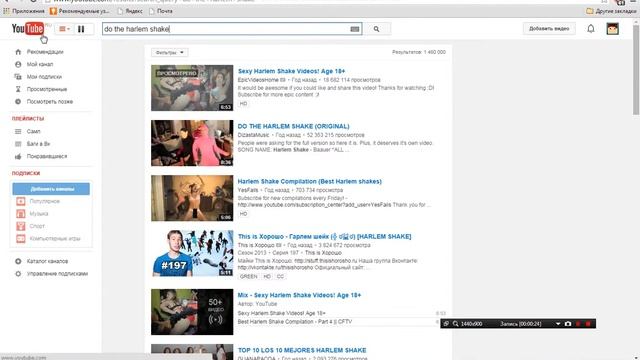Image resolution: width=640 pixels, height=360 pixels.
Task: Open TOP 10 LOS 10 MEJORES HARLEM SHAKE title
Action: click(302, 350)
